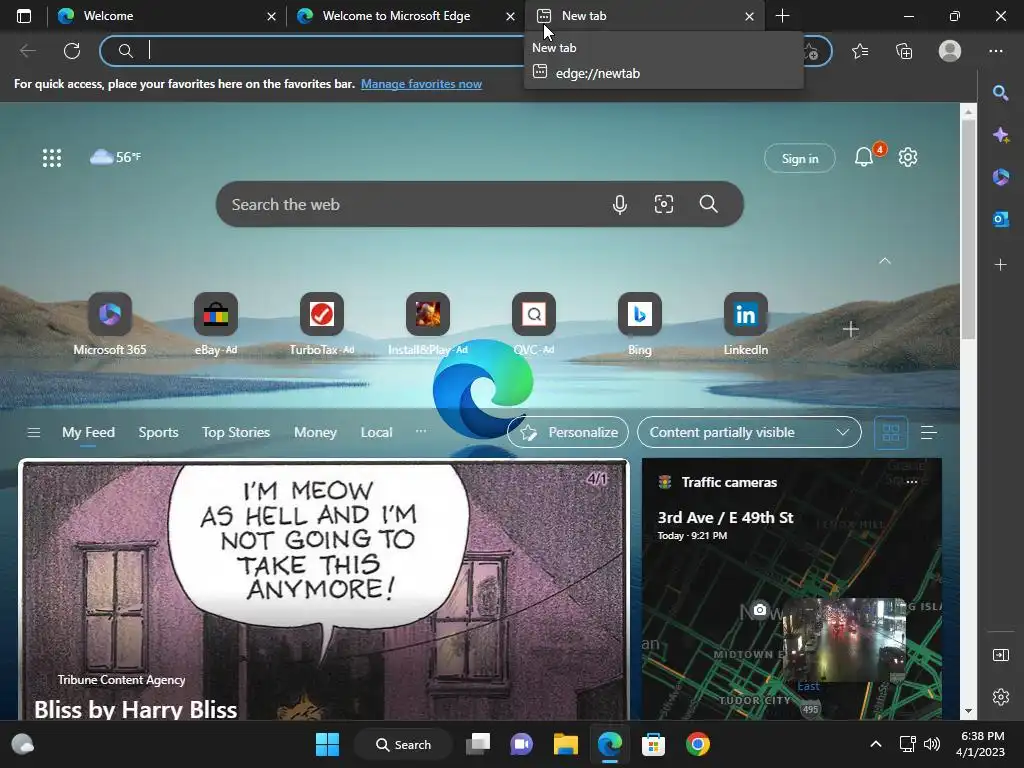The width and height of the screenshot is (1024, 768).
Task: Click scrollbar down arrow
Action: click(968, 711)
